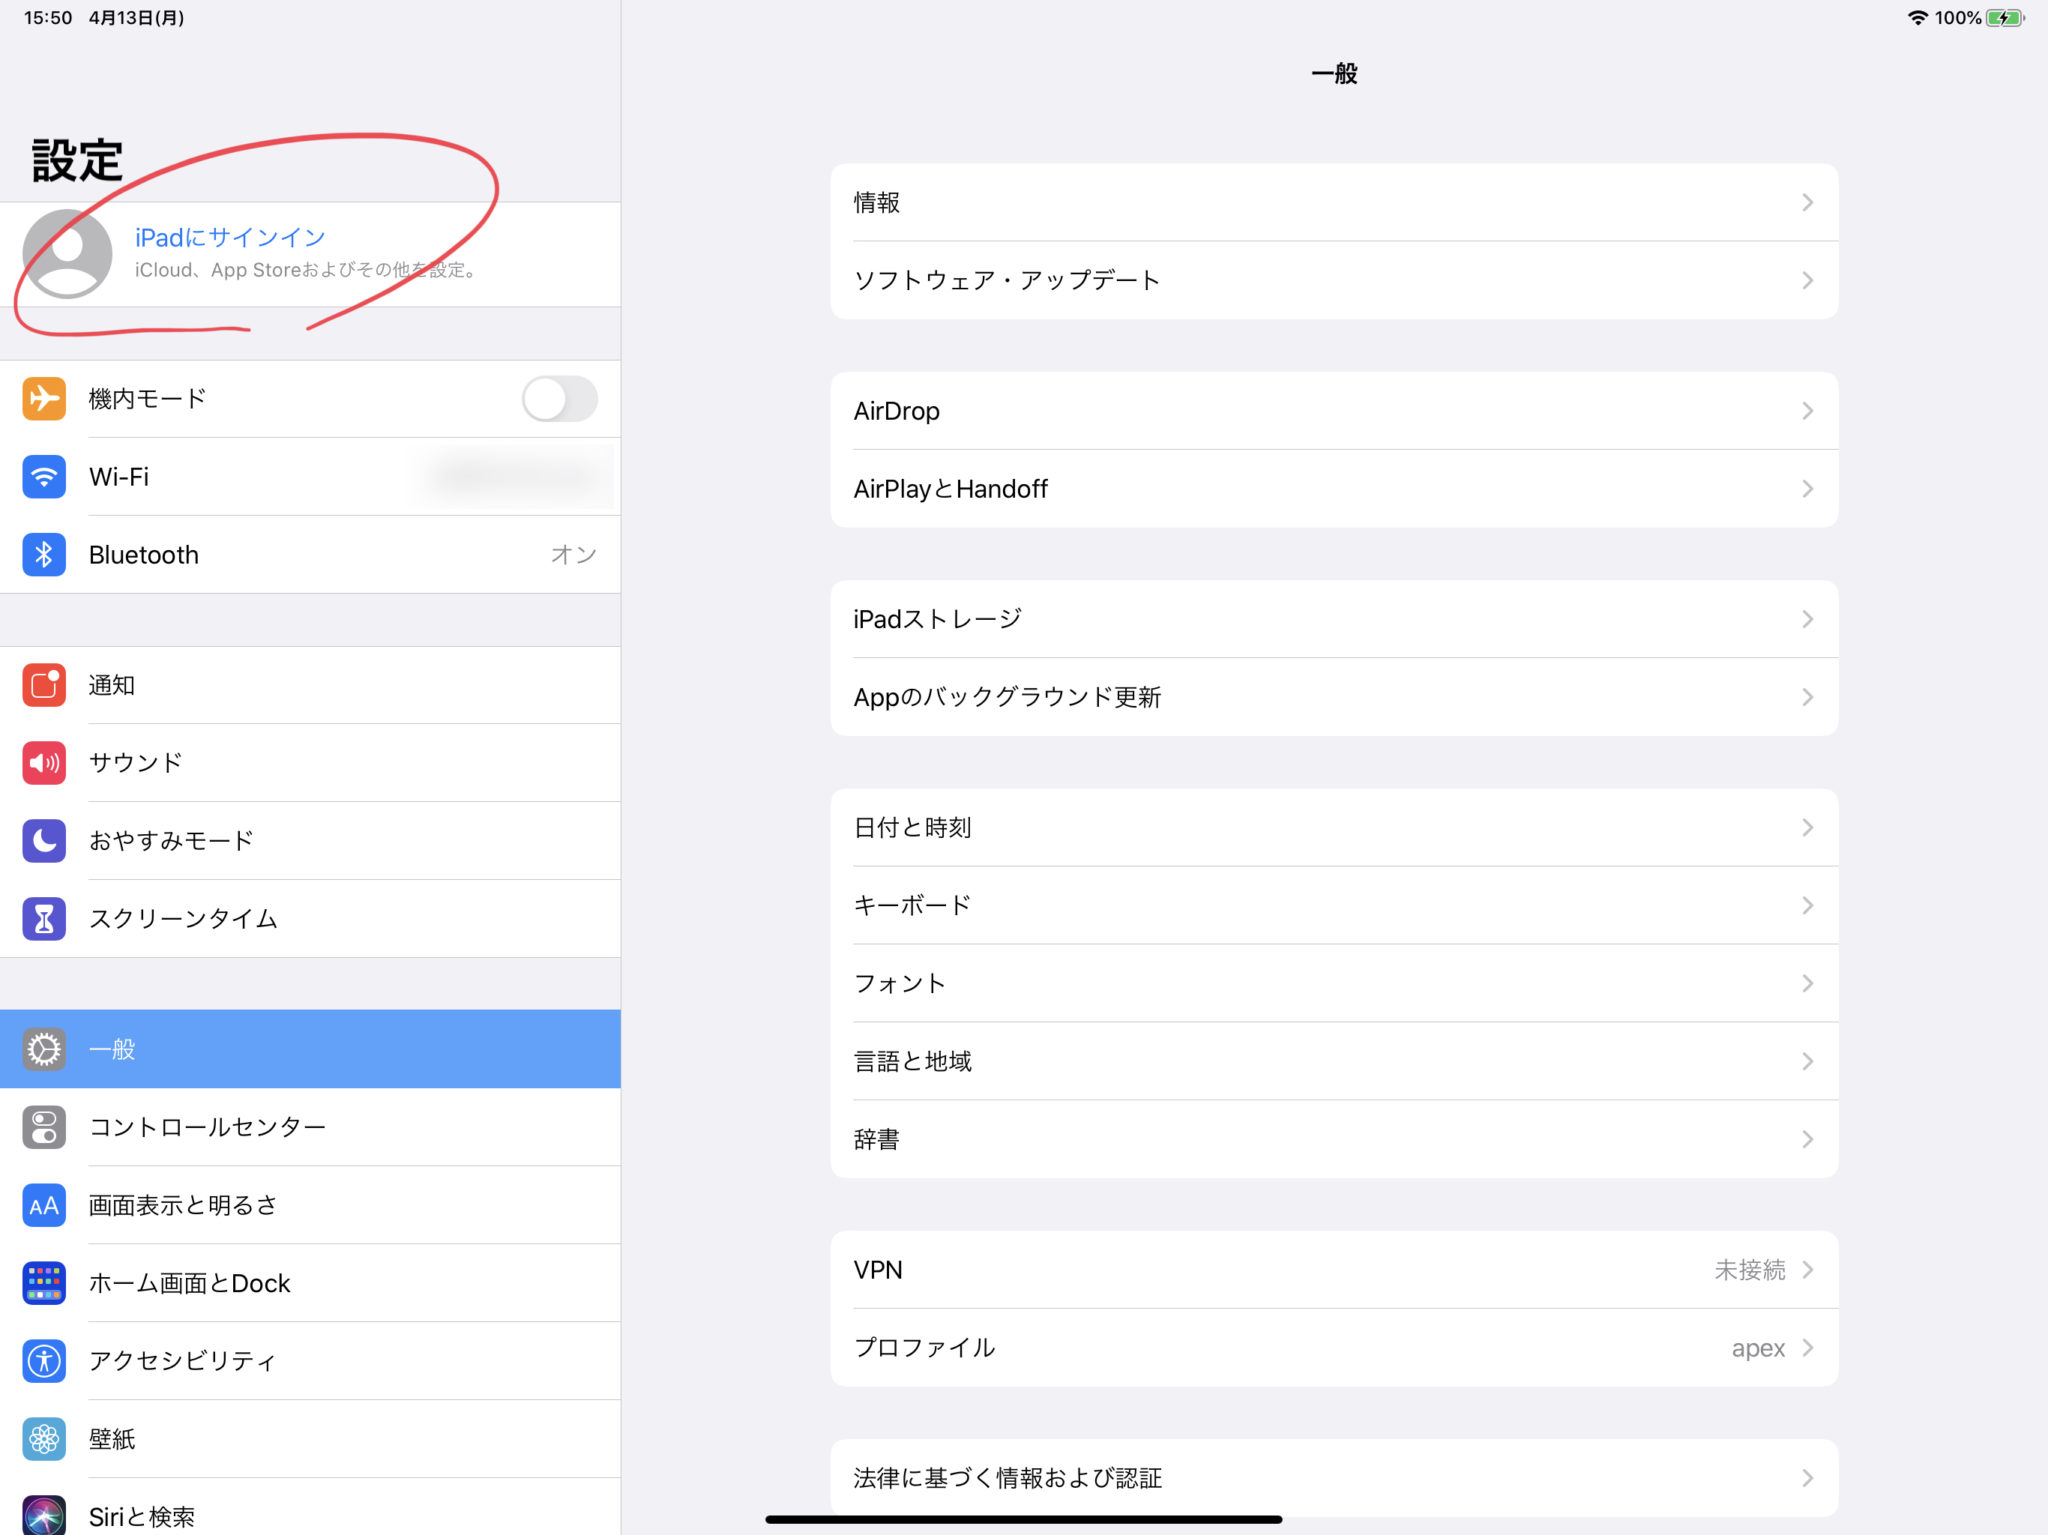
Task: Expand the 情報 row chevron
Action: coord(1807,203)
